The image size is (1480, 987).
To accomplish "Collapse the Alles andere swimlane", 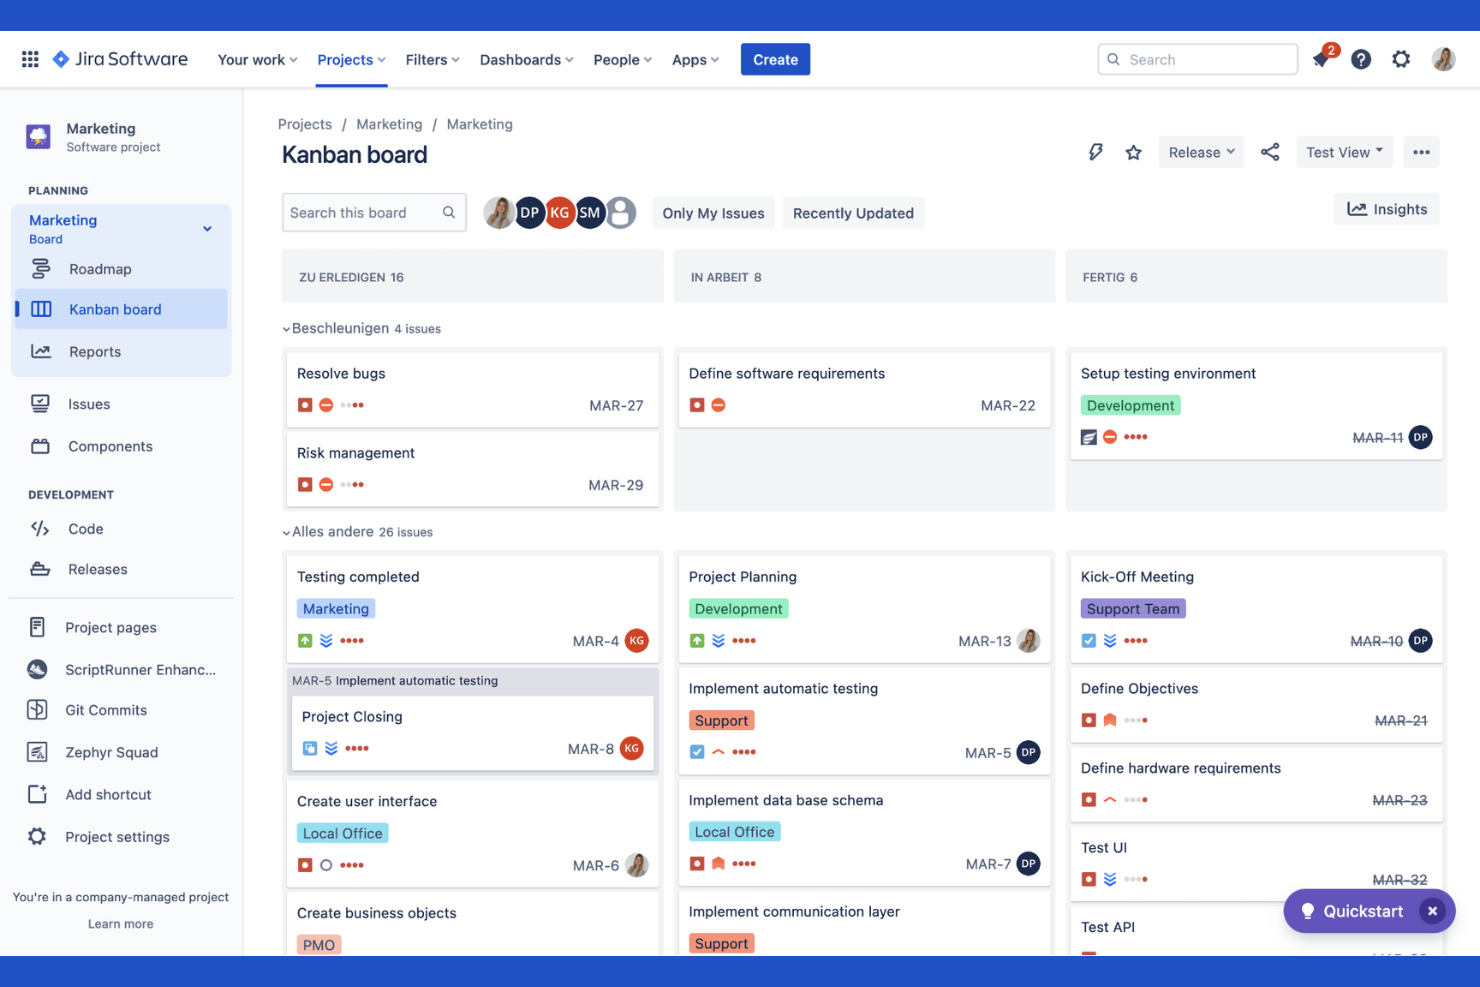I will (286, 531).
